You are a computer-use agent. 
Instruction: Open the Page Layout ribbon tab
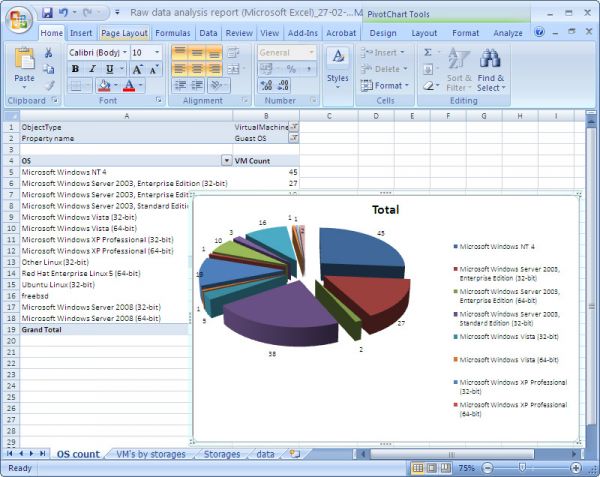pyautogui.click(x=124, y=33)
